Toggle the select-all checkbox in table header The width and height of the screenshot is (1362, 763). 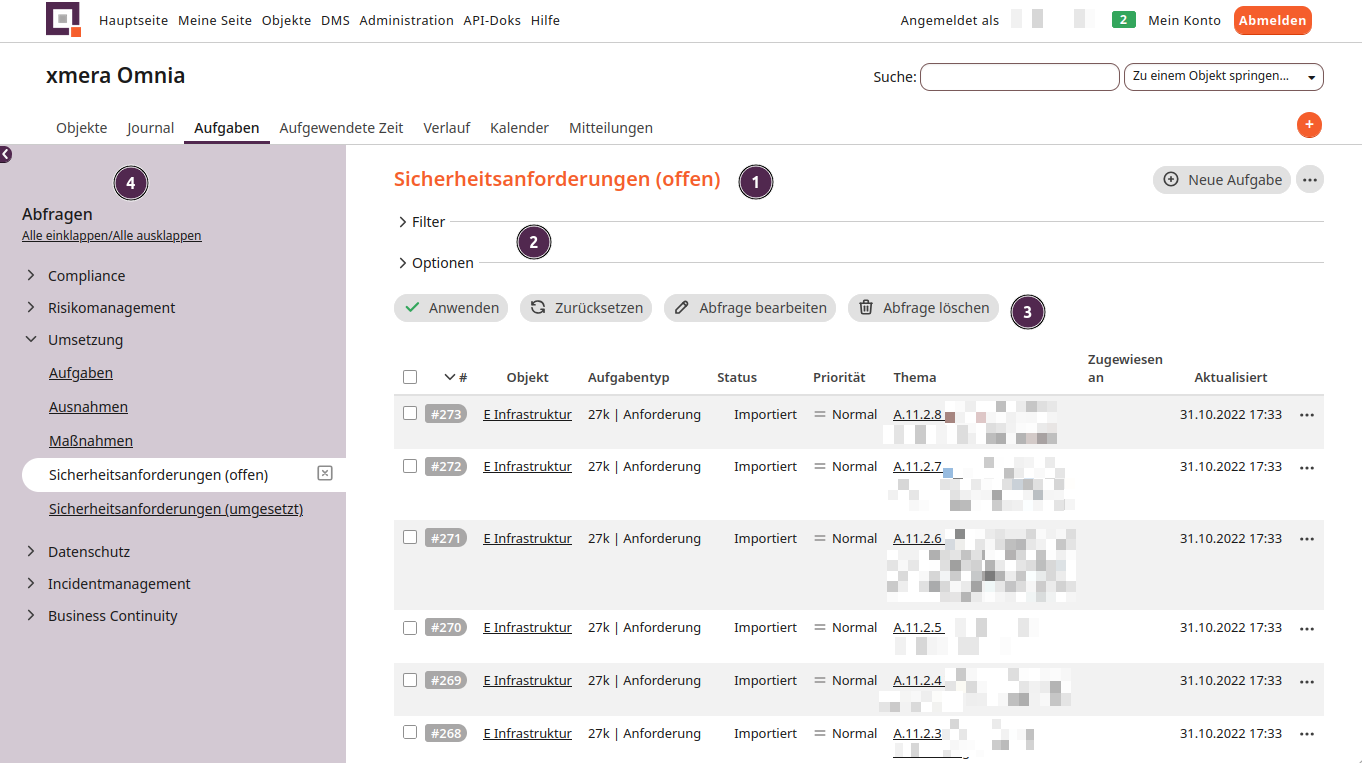pos(410,377)
